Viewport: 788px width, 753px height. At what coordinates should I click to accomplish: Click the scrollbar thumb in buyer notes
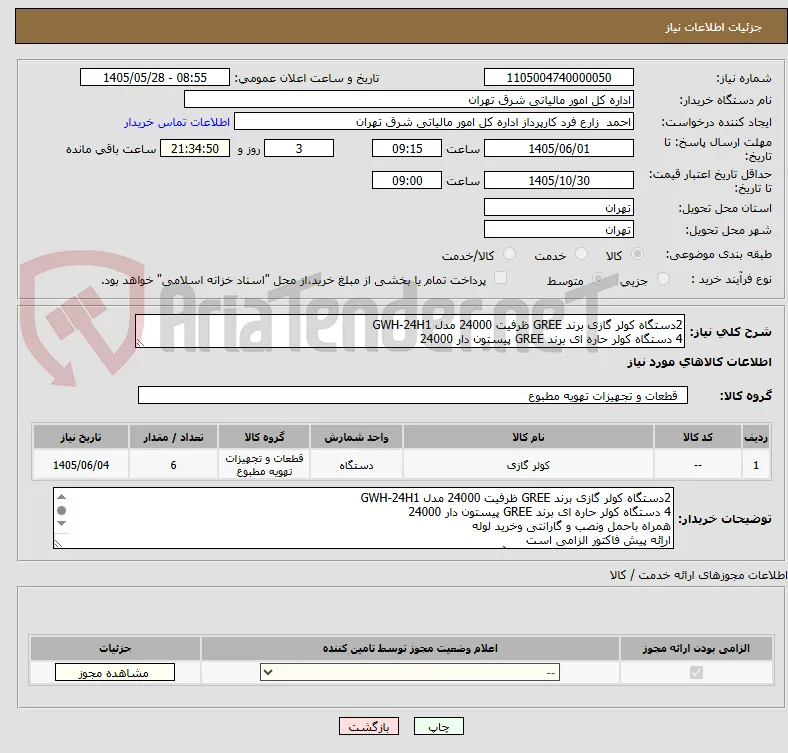tap(61, 511)
